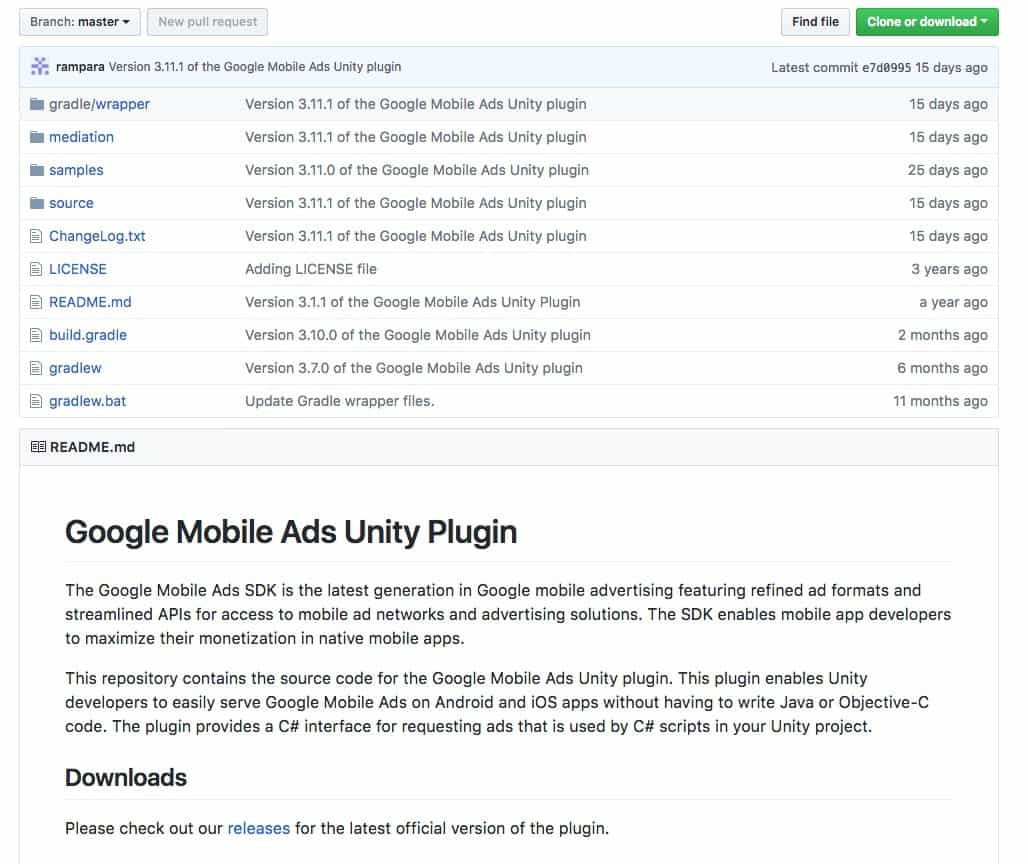This screenshot has height=864, width=1028.
Task: Click the ChangeLog.txt file icon
Action: (36, 236)
